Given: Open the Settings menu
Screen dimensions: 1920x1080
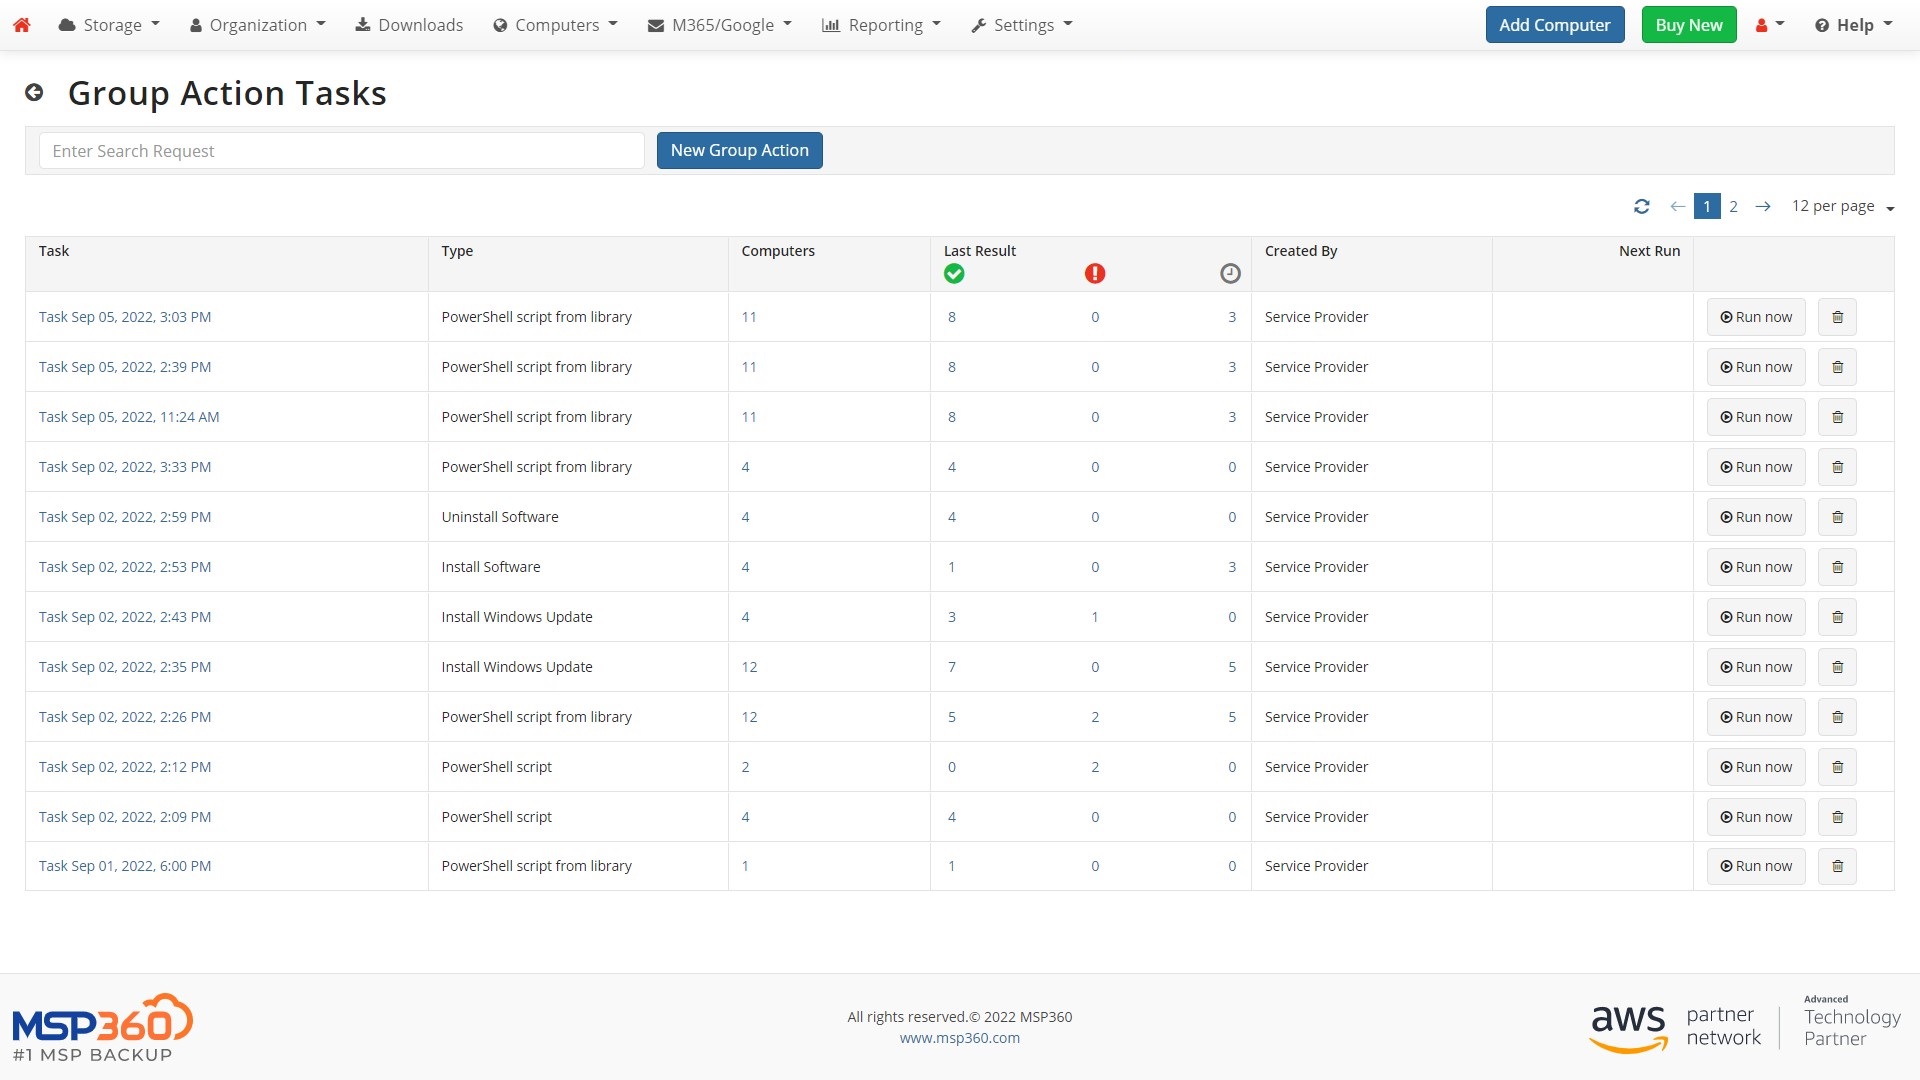Looking at the screenshot, I should coord(1022,25).
